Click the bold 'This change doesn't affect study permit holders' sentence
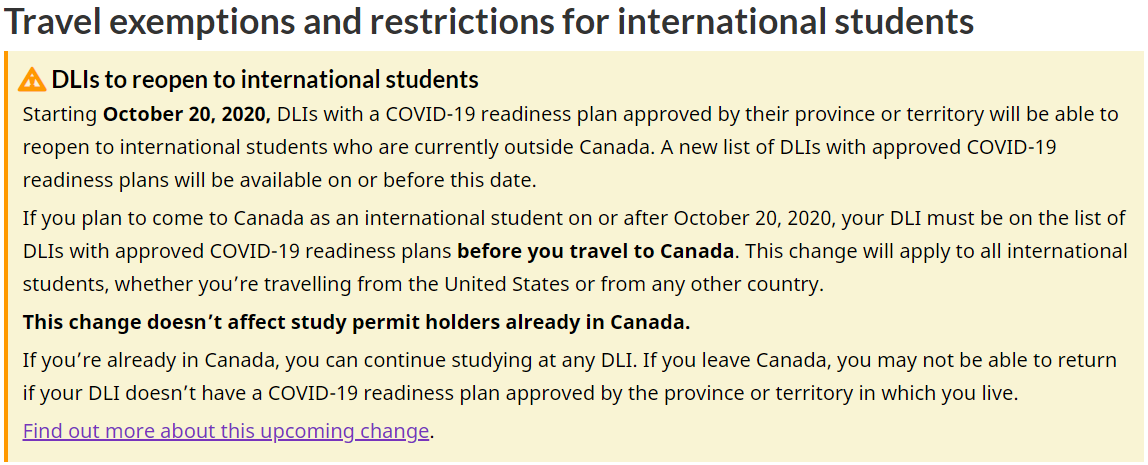This screenshot has width=1148, height=465. [x=357, y=322]
